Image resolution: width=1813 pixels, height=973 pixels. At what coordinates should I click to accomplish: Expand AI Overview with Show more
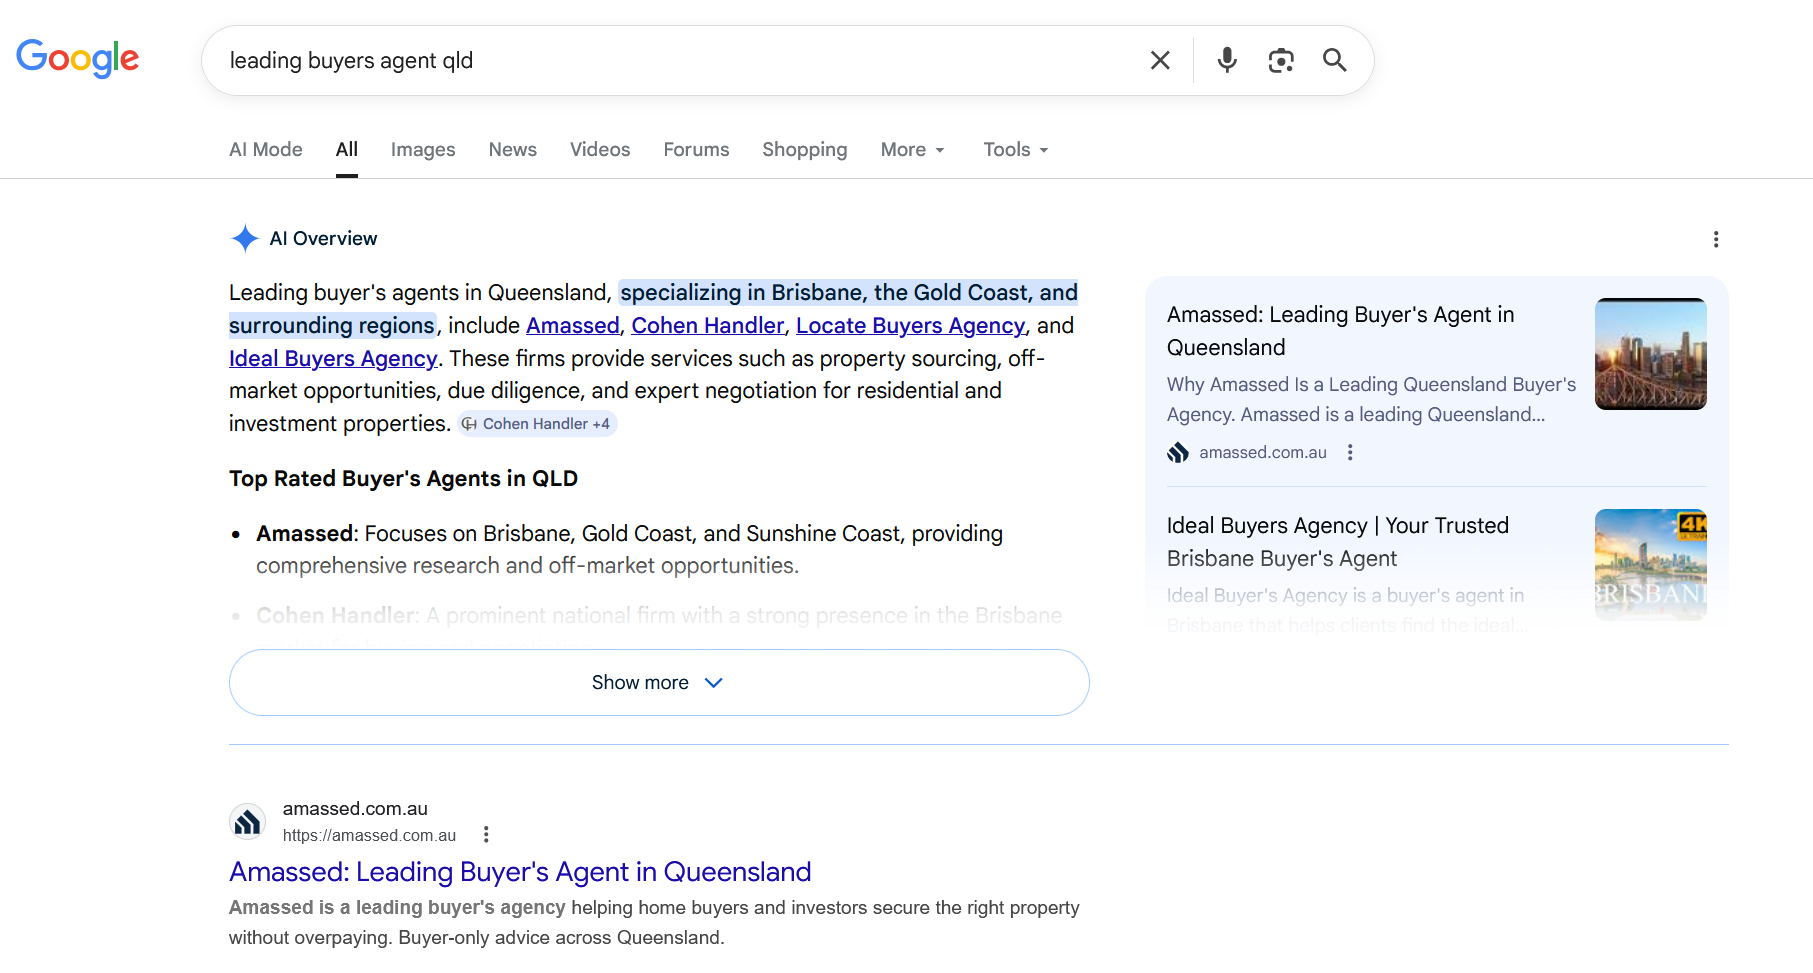[659, 682]
